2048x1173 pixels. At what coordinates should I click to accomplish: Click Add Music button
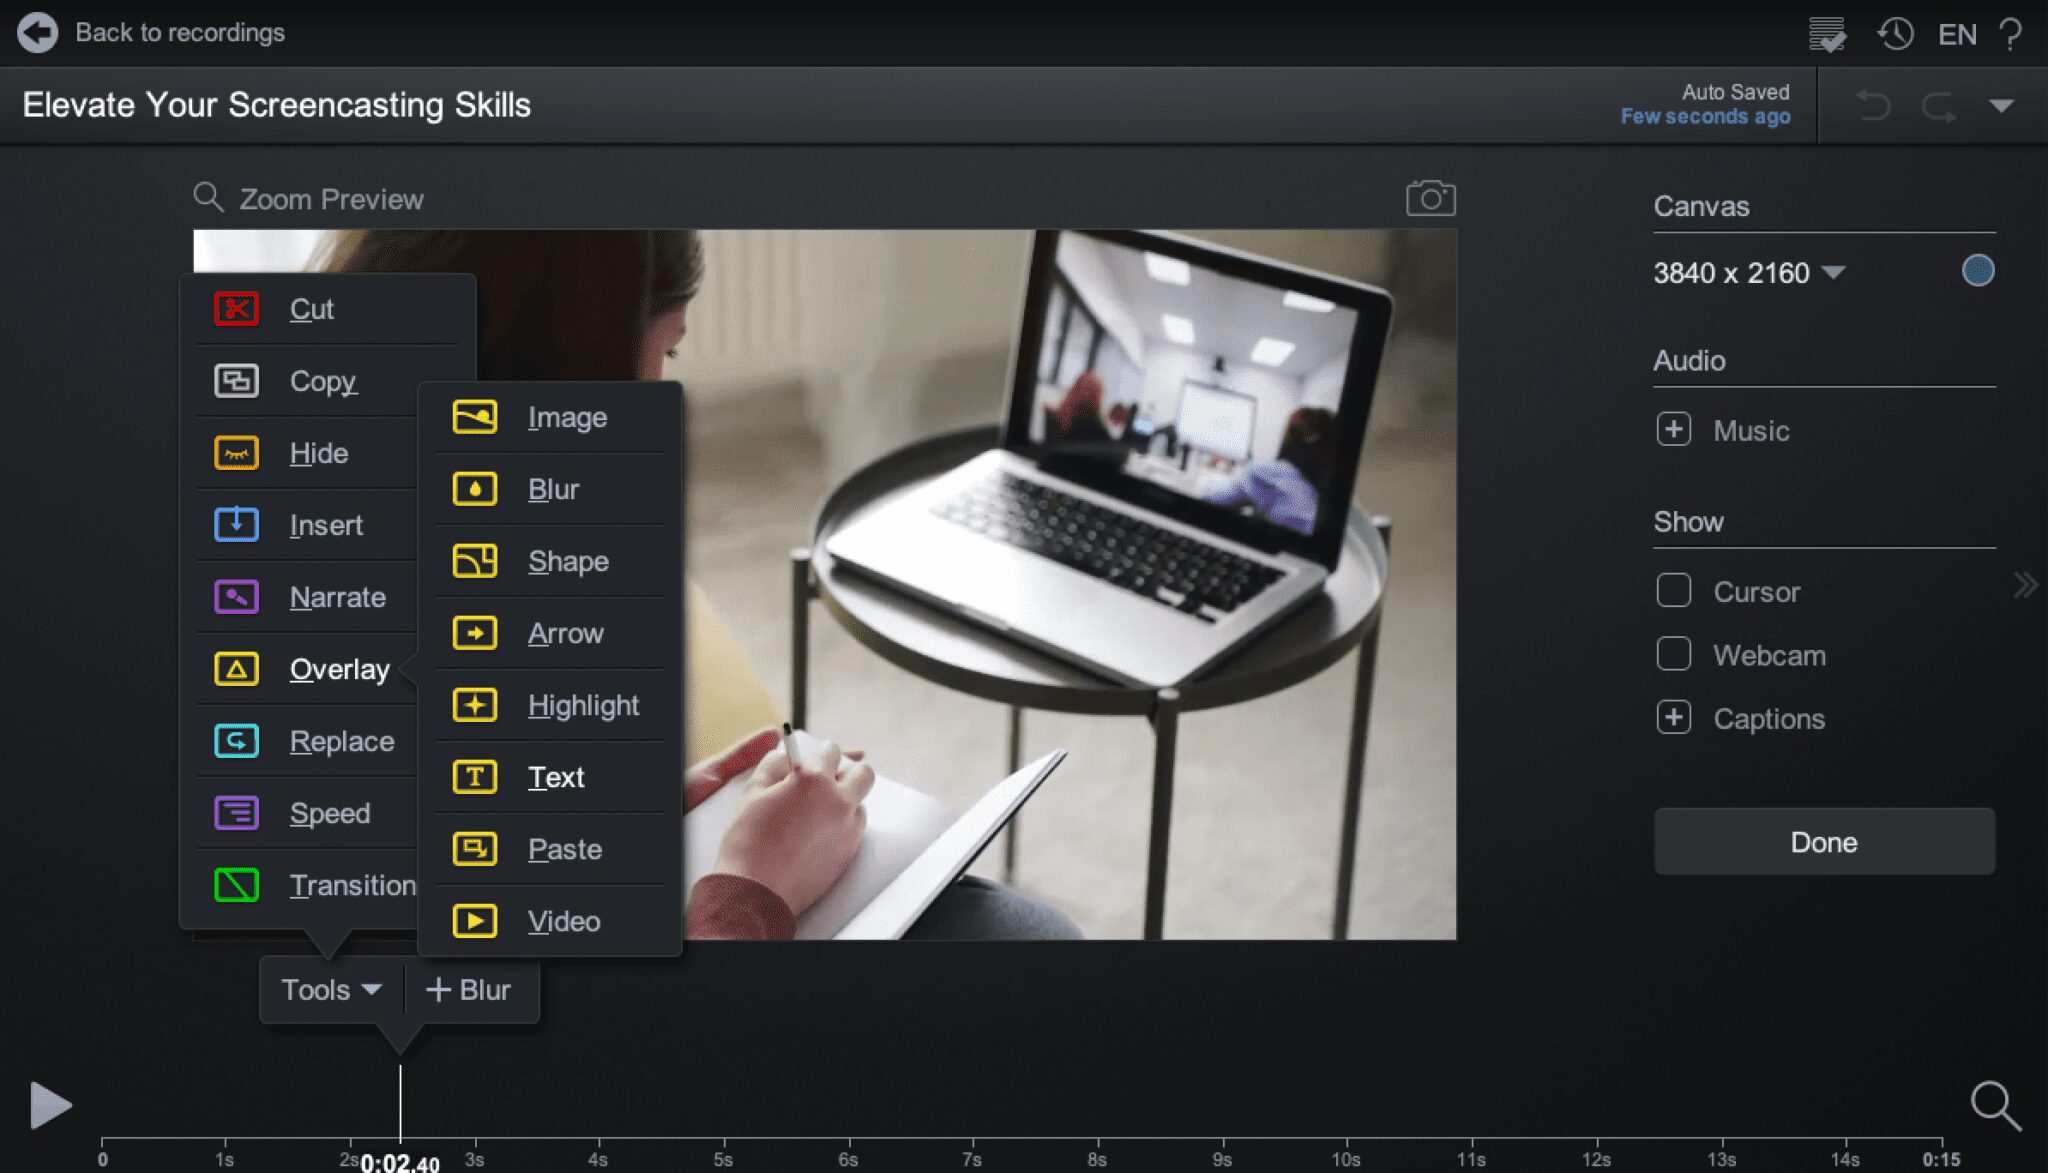tap(1675, 430)
